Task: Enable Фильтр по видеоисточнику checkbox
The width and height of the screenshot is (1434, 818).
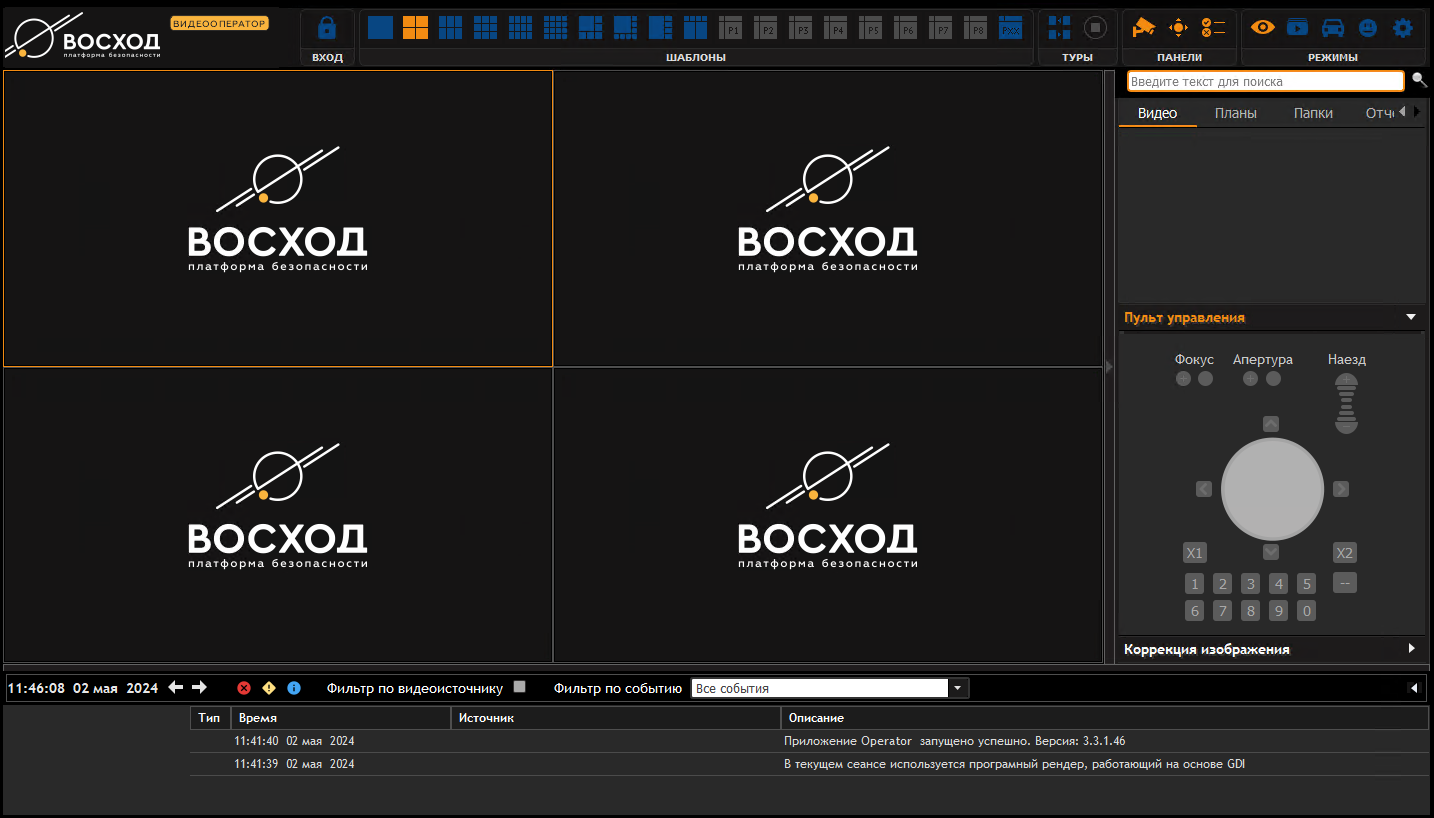Action: [x=519, y=687]
